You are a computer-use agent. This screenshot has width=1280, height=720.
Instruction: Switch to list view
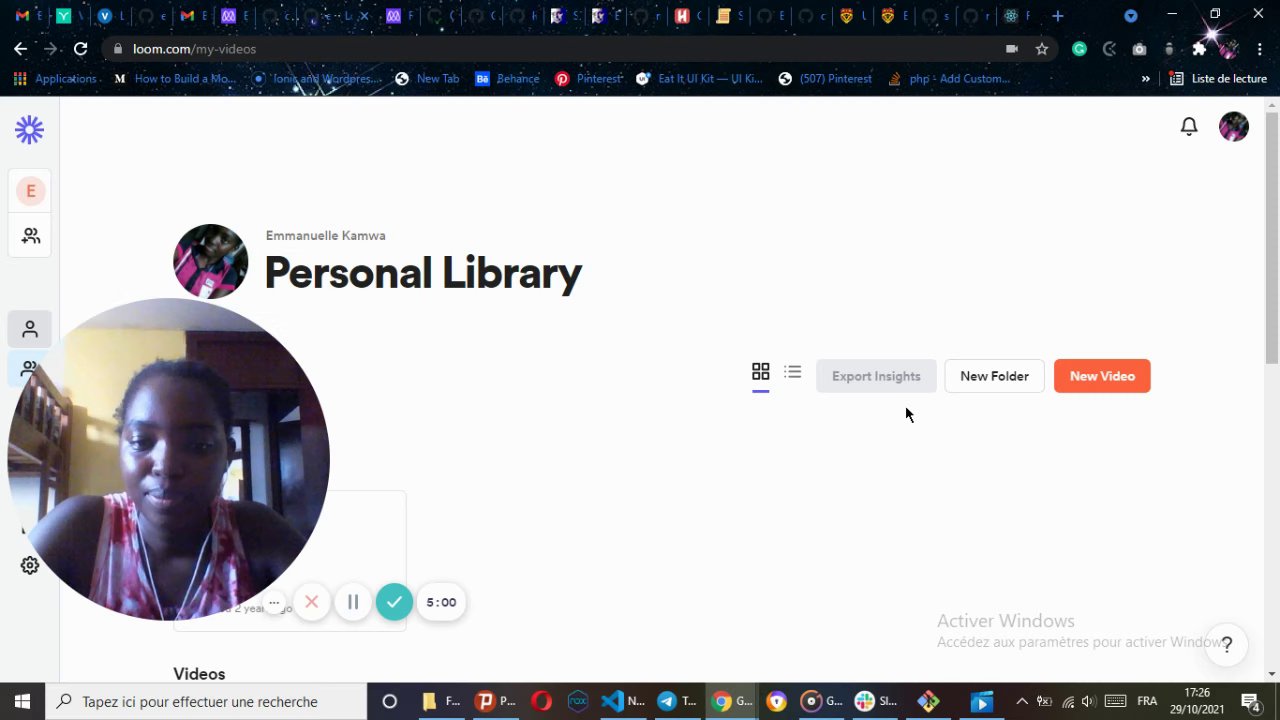coord(793,372)
